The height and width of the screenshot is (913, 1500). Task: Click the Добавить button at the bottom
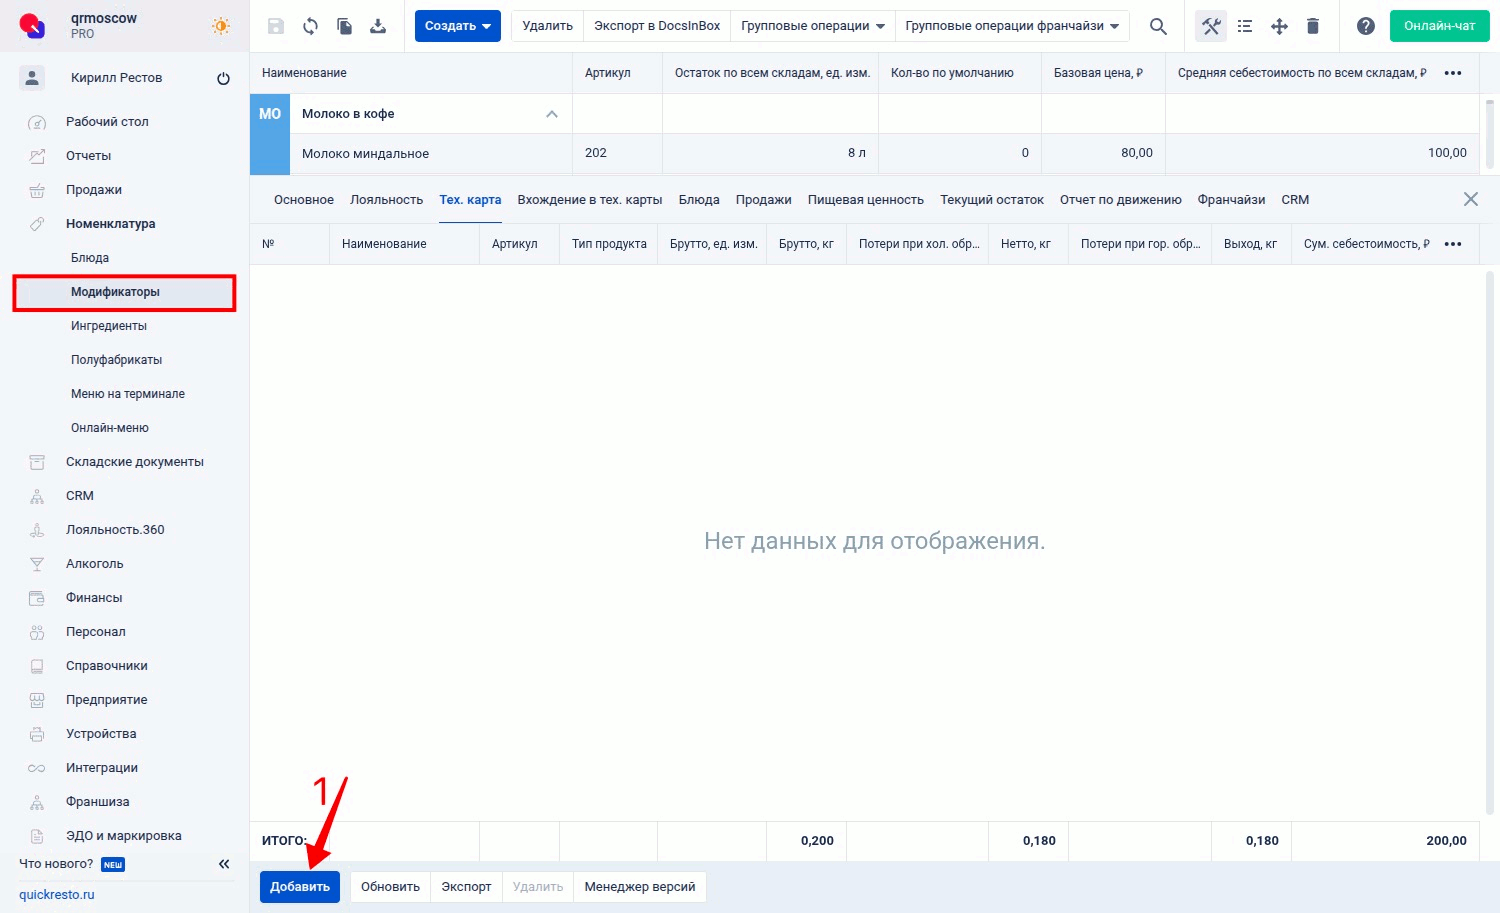pos(300,886)
